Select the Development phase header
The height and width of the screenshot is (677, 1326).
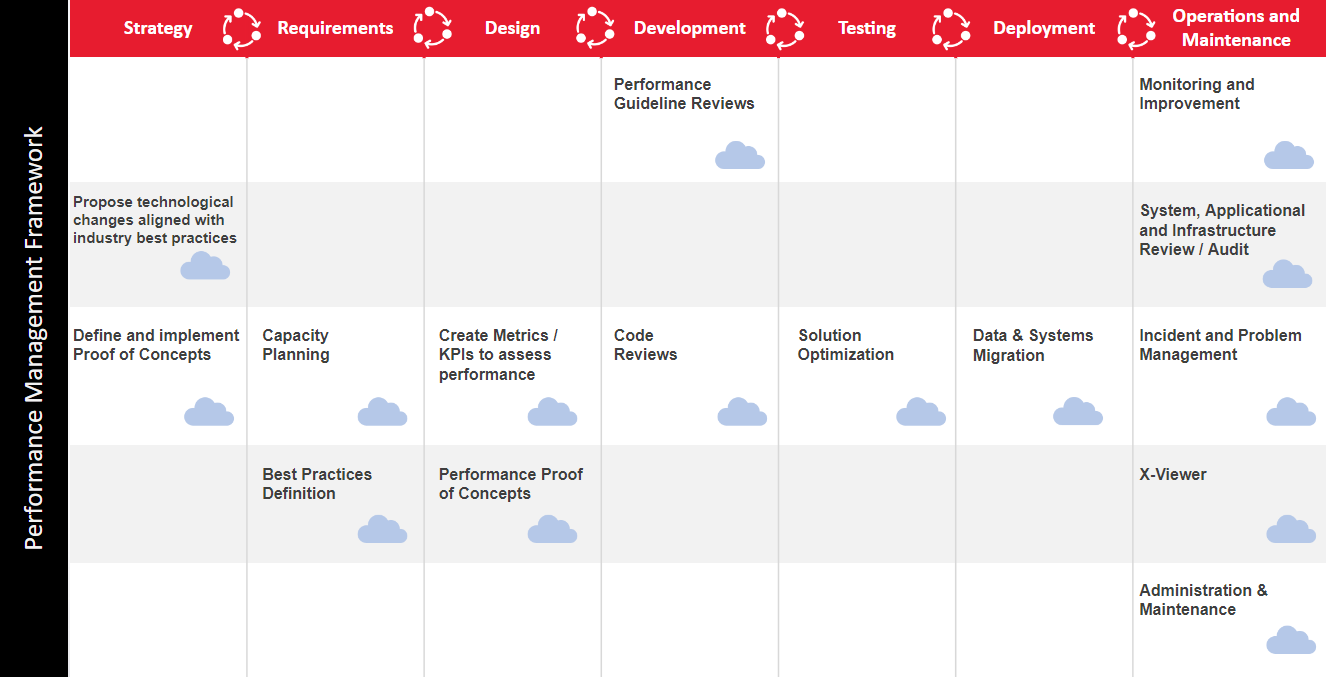(x=689, y=28)
